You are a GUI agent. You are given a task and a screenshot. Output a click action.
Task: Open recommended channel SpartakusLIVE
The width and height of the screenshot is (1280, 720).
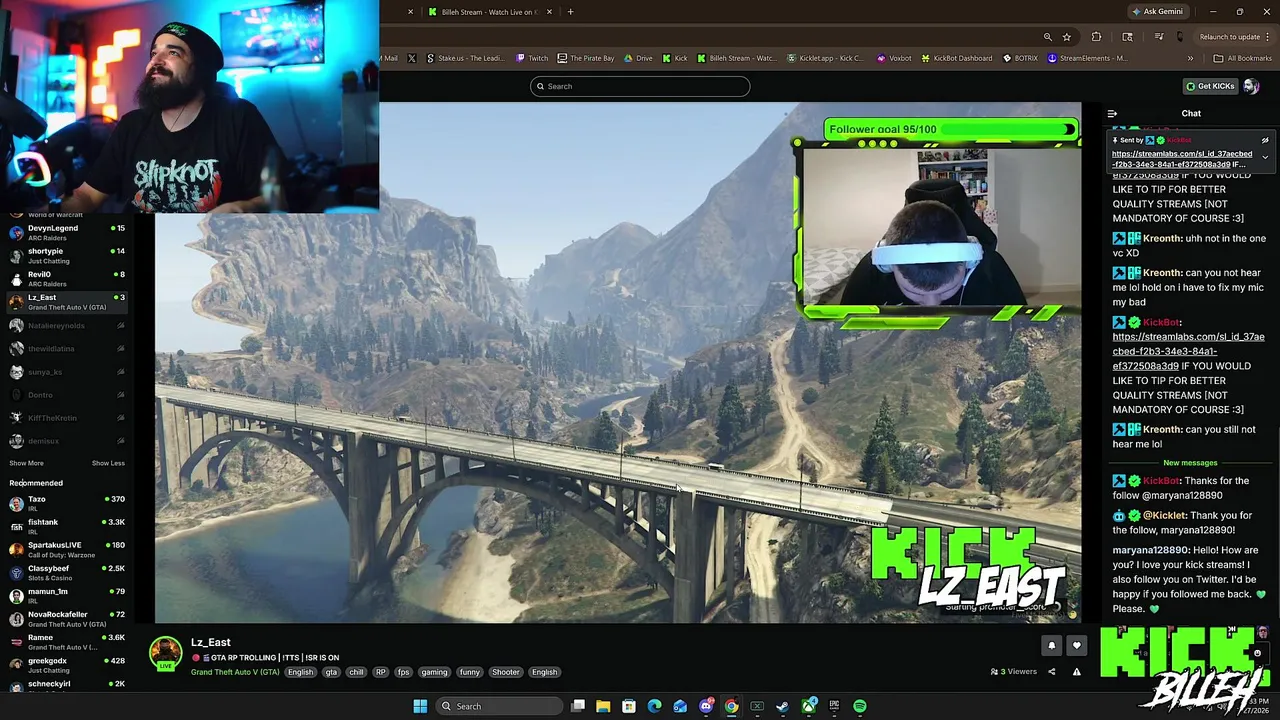point(68,549)
